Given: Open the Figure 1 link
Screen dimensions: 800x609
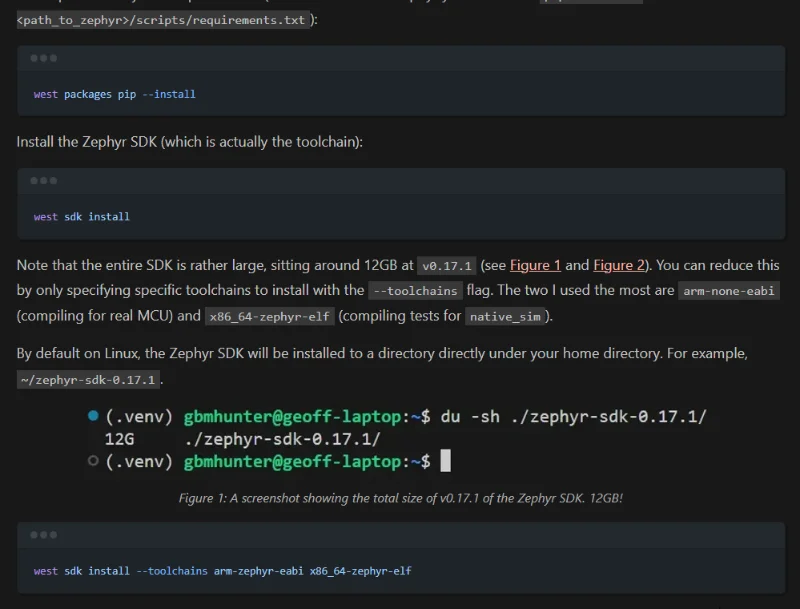Looking at the screenshot, I should pyautogui.click(x=535, y=265).
